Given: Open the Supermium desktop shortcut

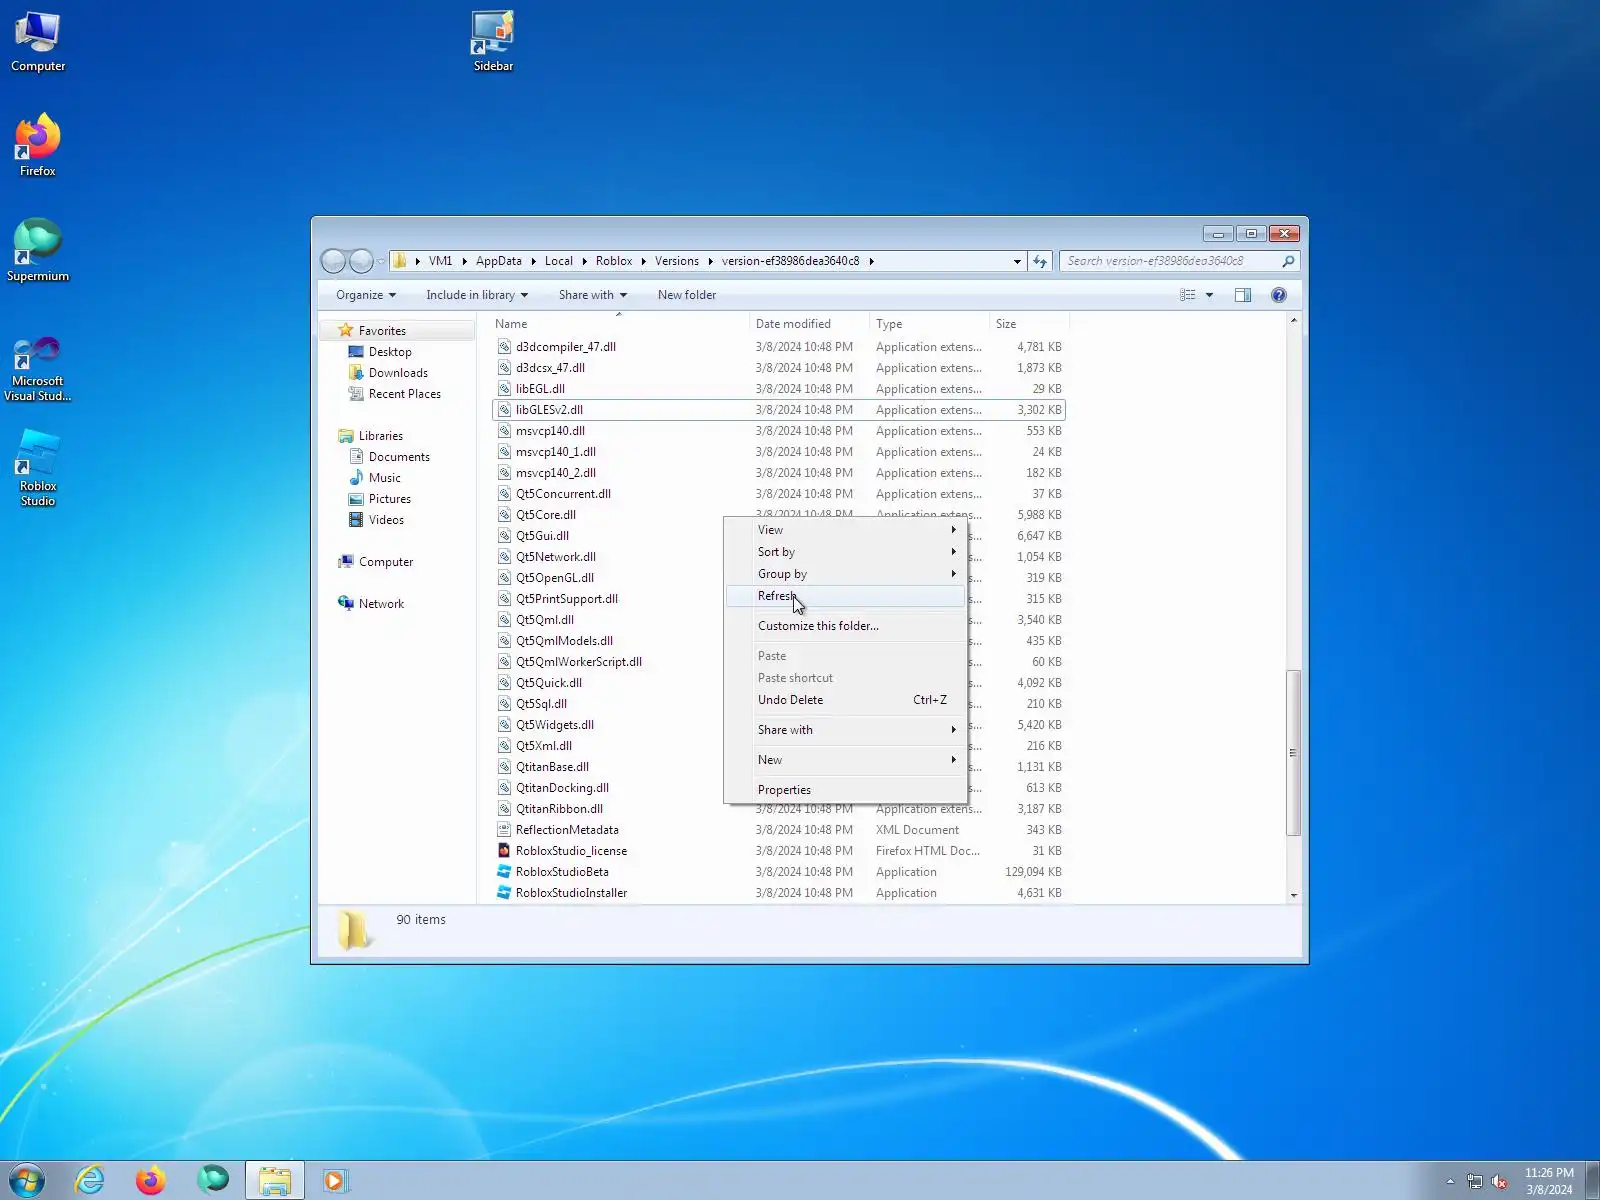Looking at the screenshot, I should point(38,251).
